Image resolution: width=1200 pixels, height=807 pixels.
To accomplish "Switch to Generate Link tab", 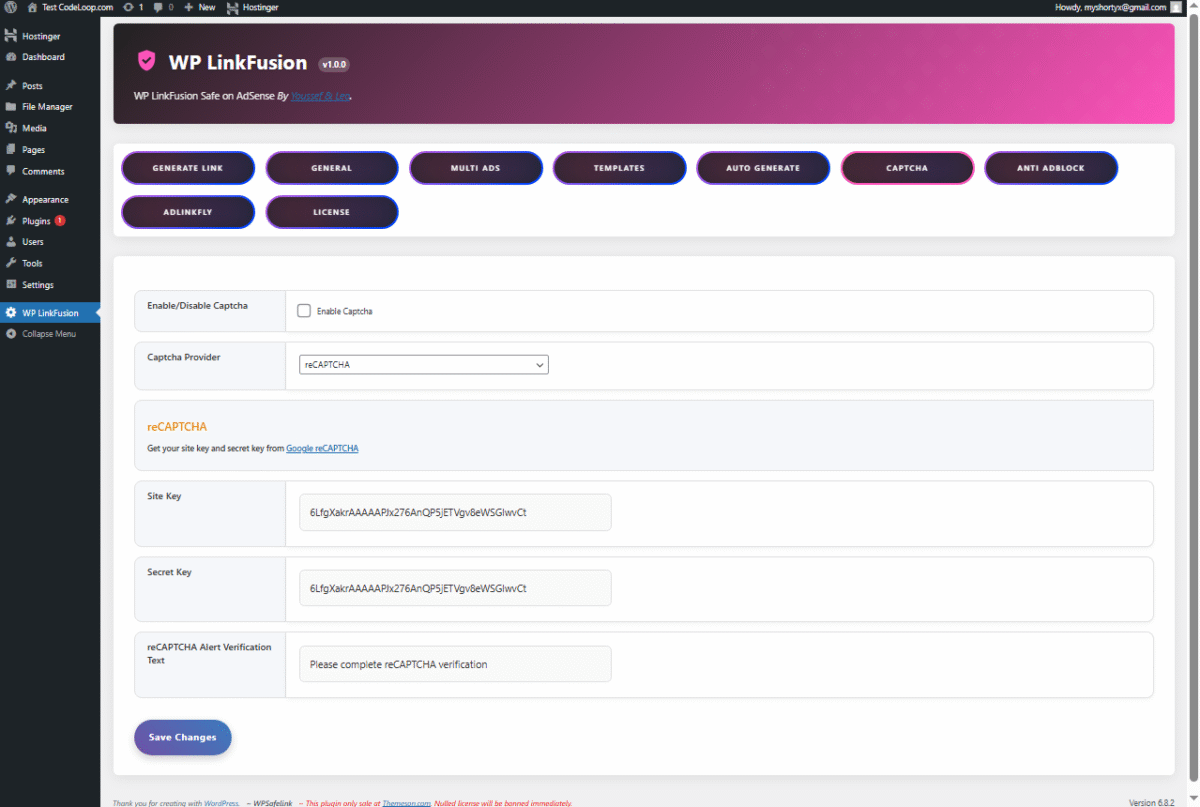I will 188,168.
